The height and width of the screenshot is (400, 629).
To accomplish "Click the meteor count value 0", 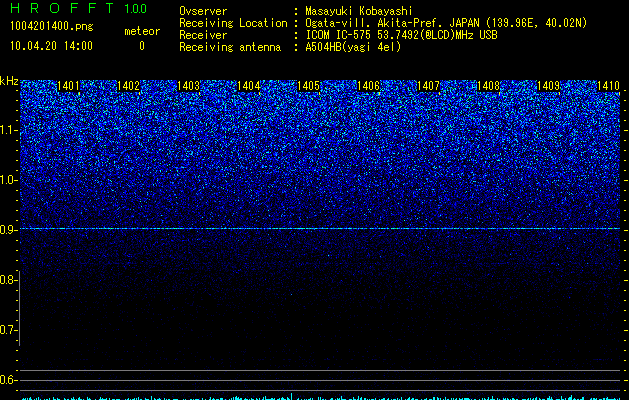I will click(x=142, y=46).
